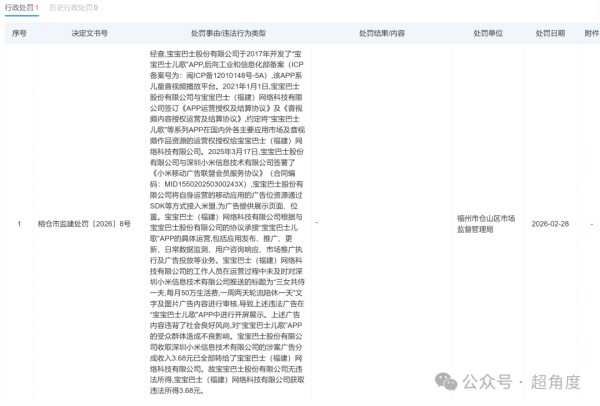
Task: Click the 决定文书号 column header
Action: click(x=90, y=33)
